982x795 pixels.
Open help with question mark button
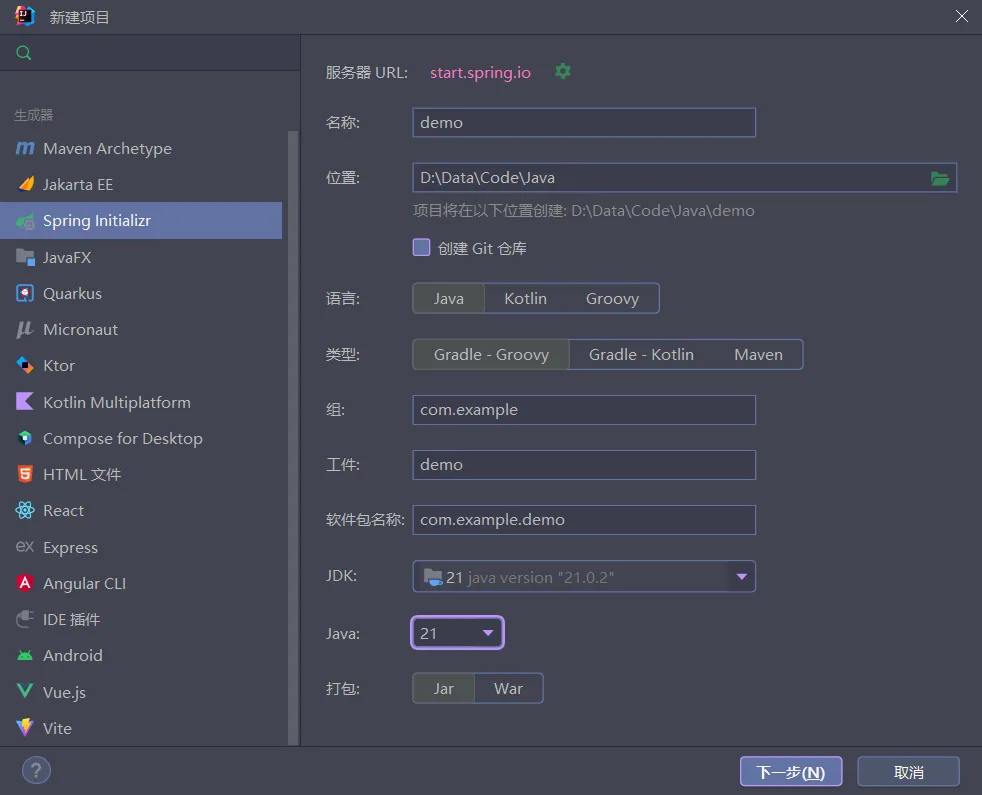36,771
